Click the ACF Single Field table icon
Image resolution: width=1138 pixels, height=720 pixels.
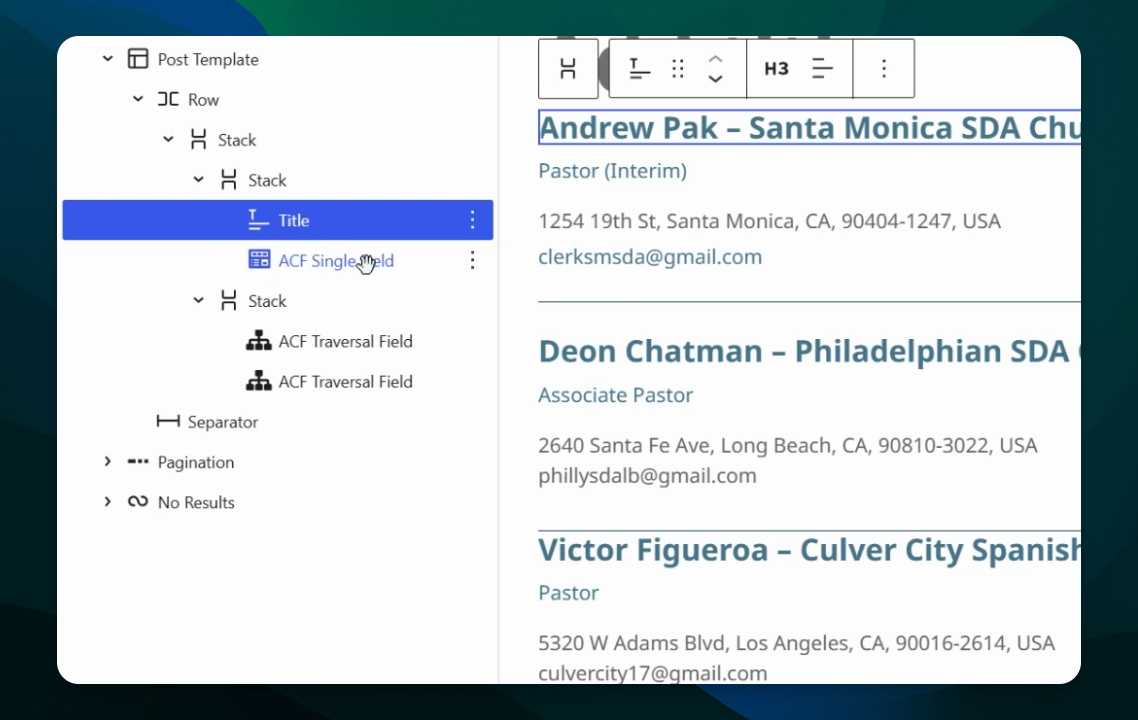[x=259, y=260]
